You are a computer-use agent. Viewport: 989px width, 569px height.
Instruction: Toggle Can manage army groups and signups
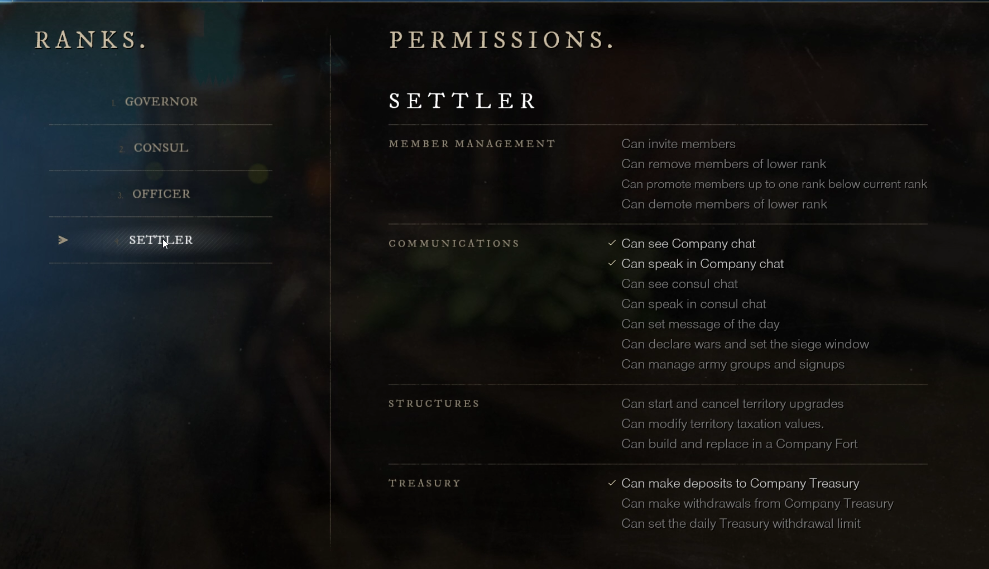(x=732, y=364)
